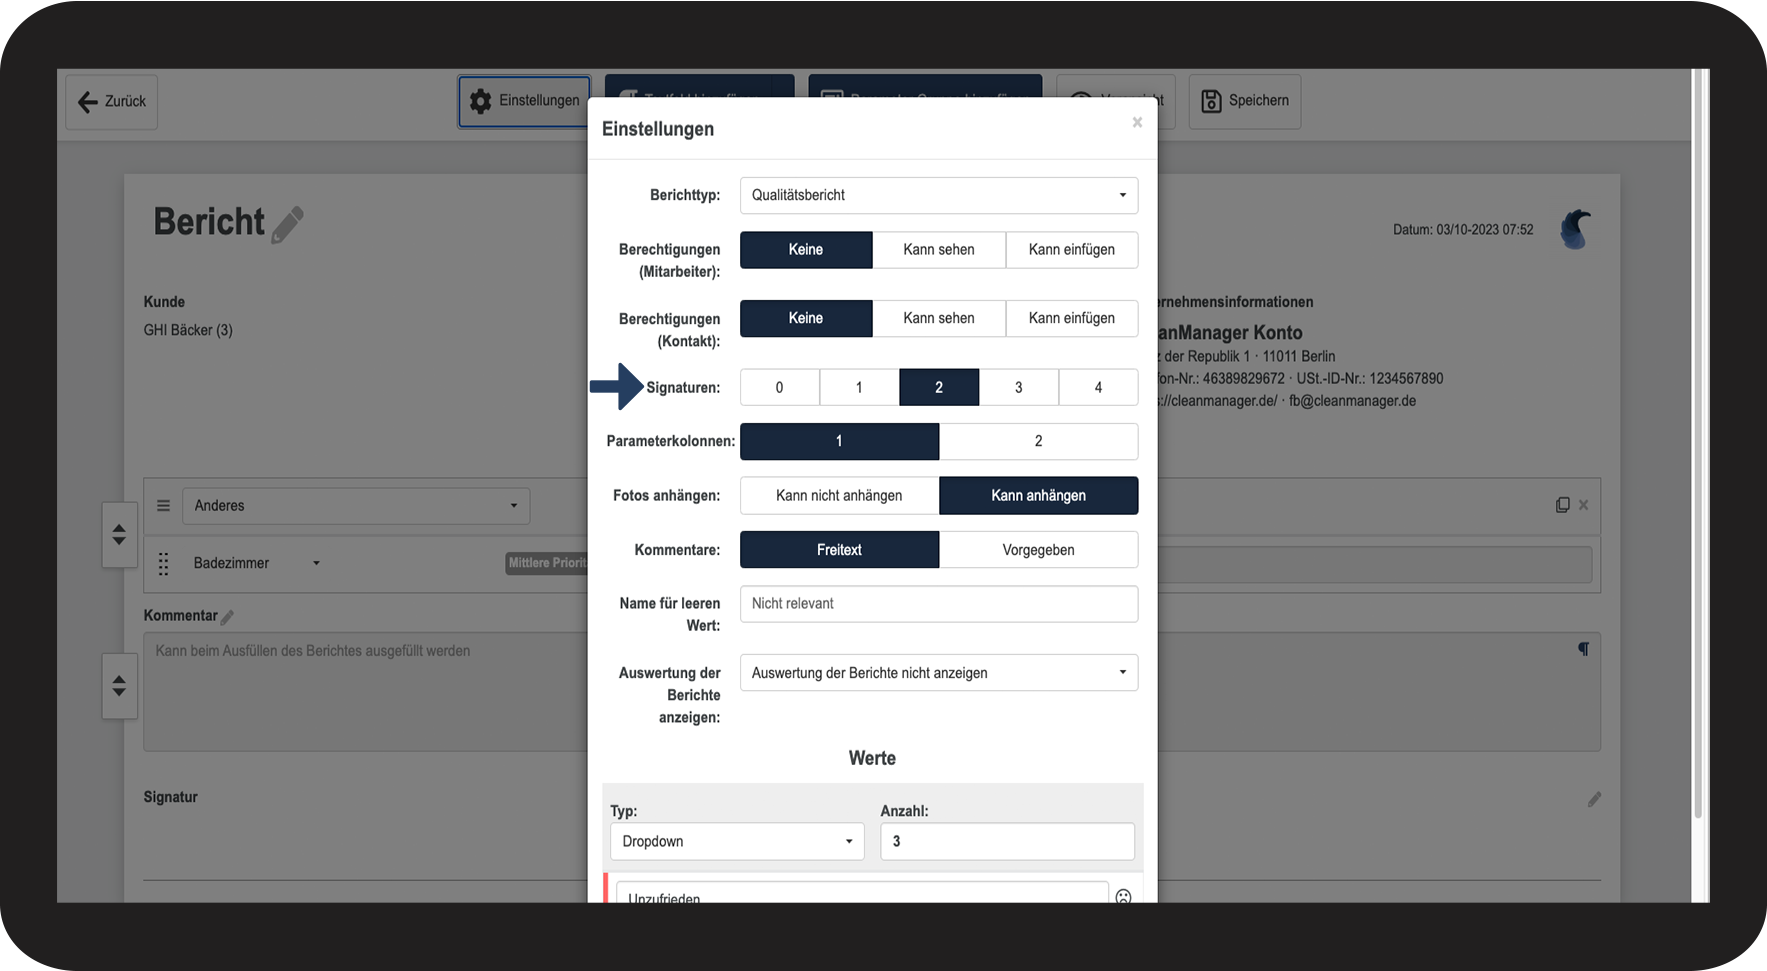Open the Einstellungen gear button
This screenshot has width=1767, height=971.
pos(525,101)
